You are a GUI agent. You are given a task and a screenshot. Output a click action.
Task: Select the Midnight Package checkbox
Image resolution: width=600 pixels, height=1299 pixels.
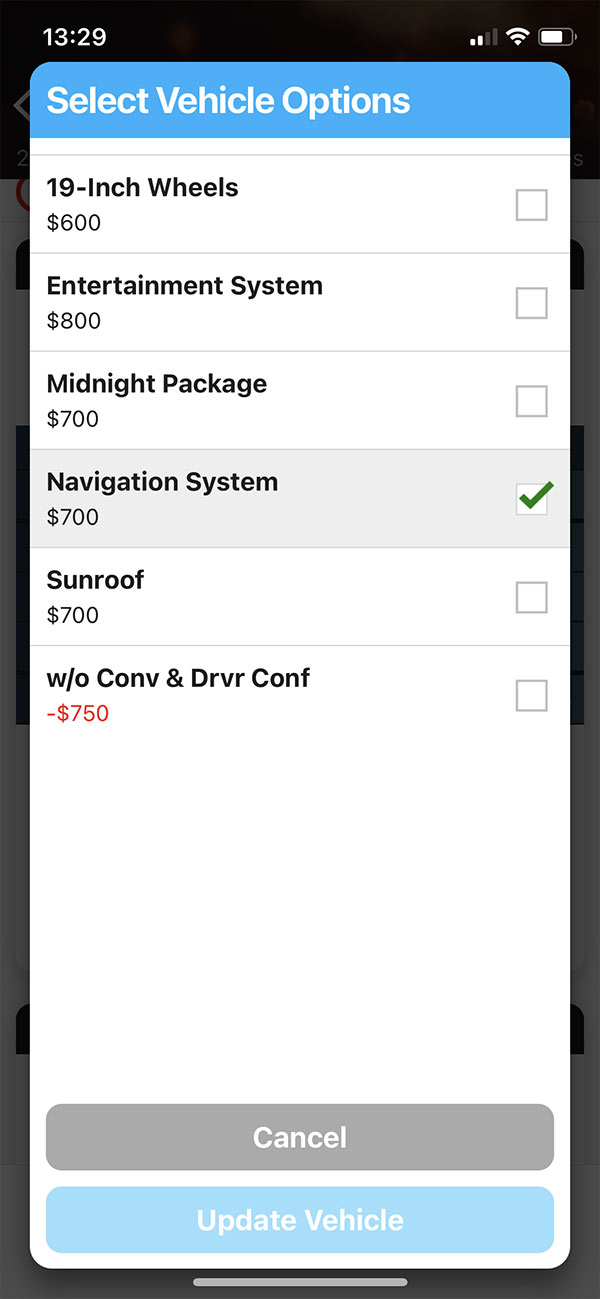pyautogui.click(x=531, y=401)
